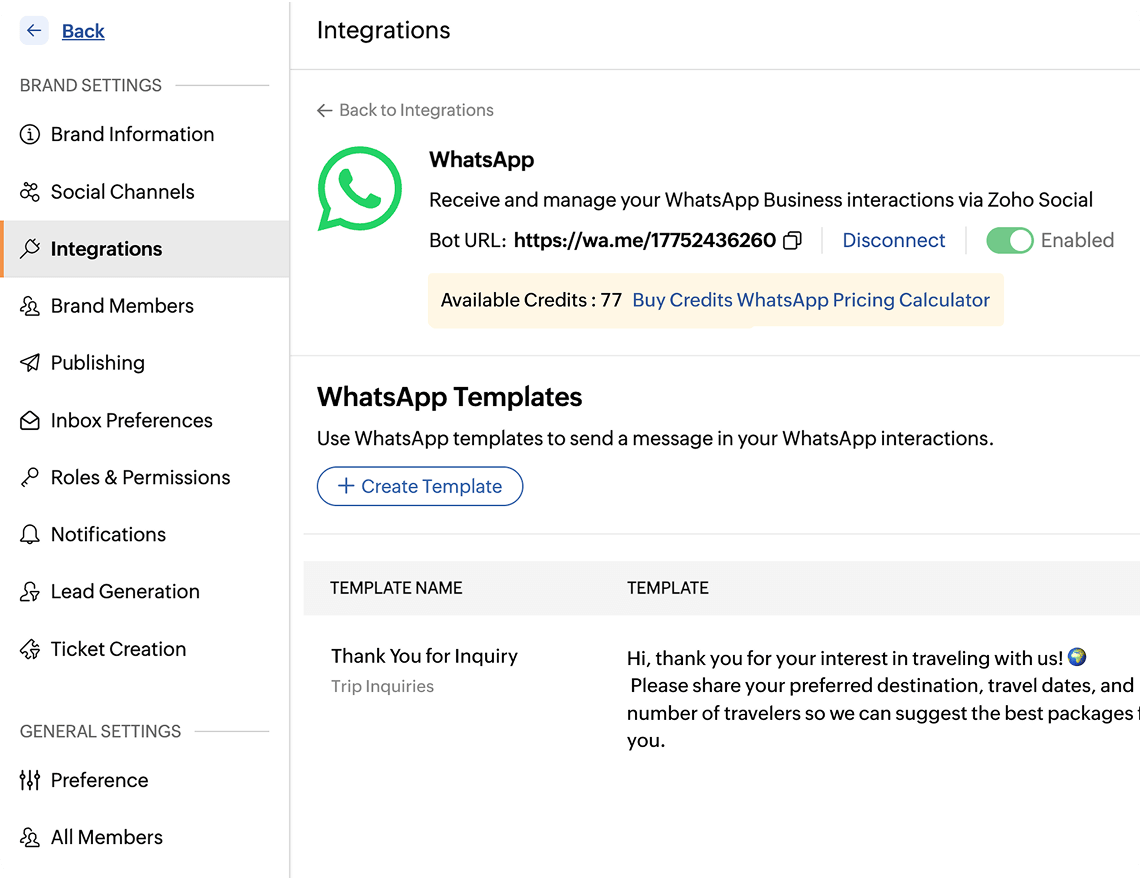Open All Members settings

107,837
